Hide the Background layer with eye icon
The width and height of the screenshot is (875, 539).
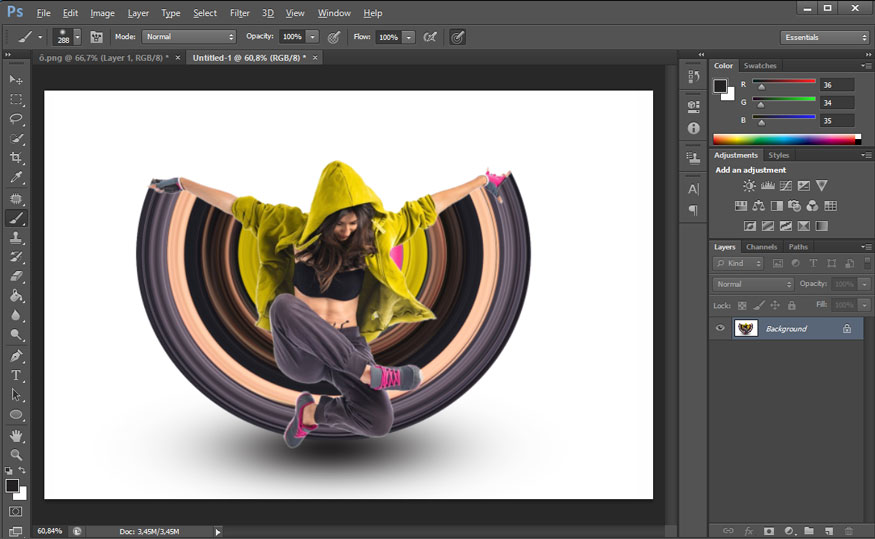pos(720,328)
